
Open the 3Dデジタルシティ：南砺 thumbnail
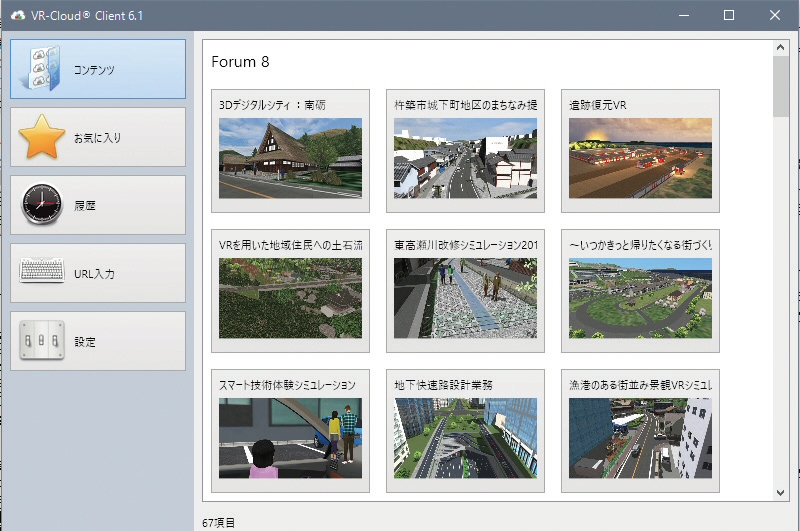coord(290,158)
